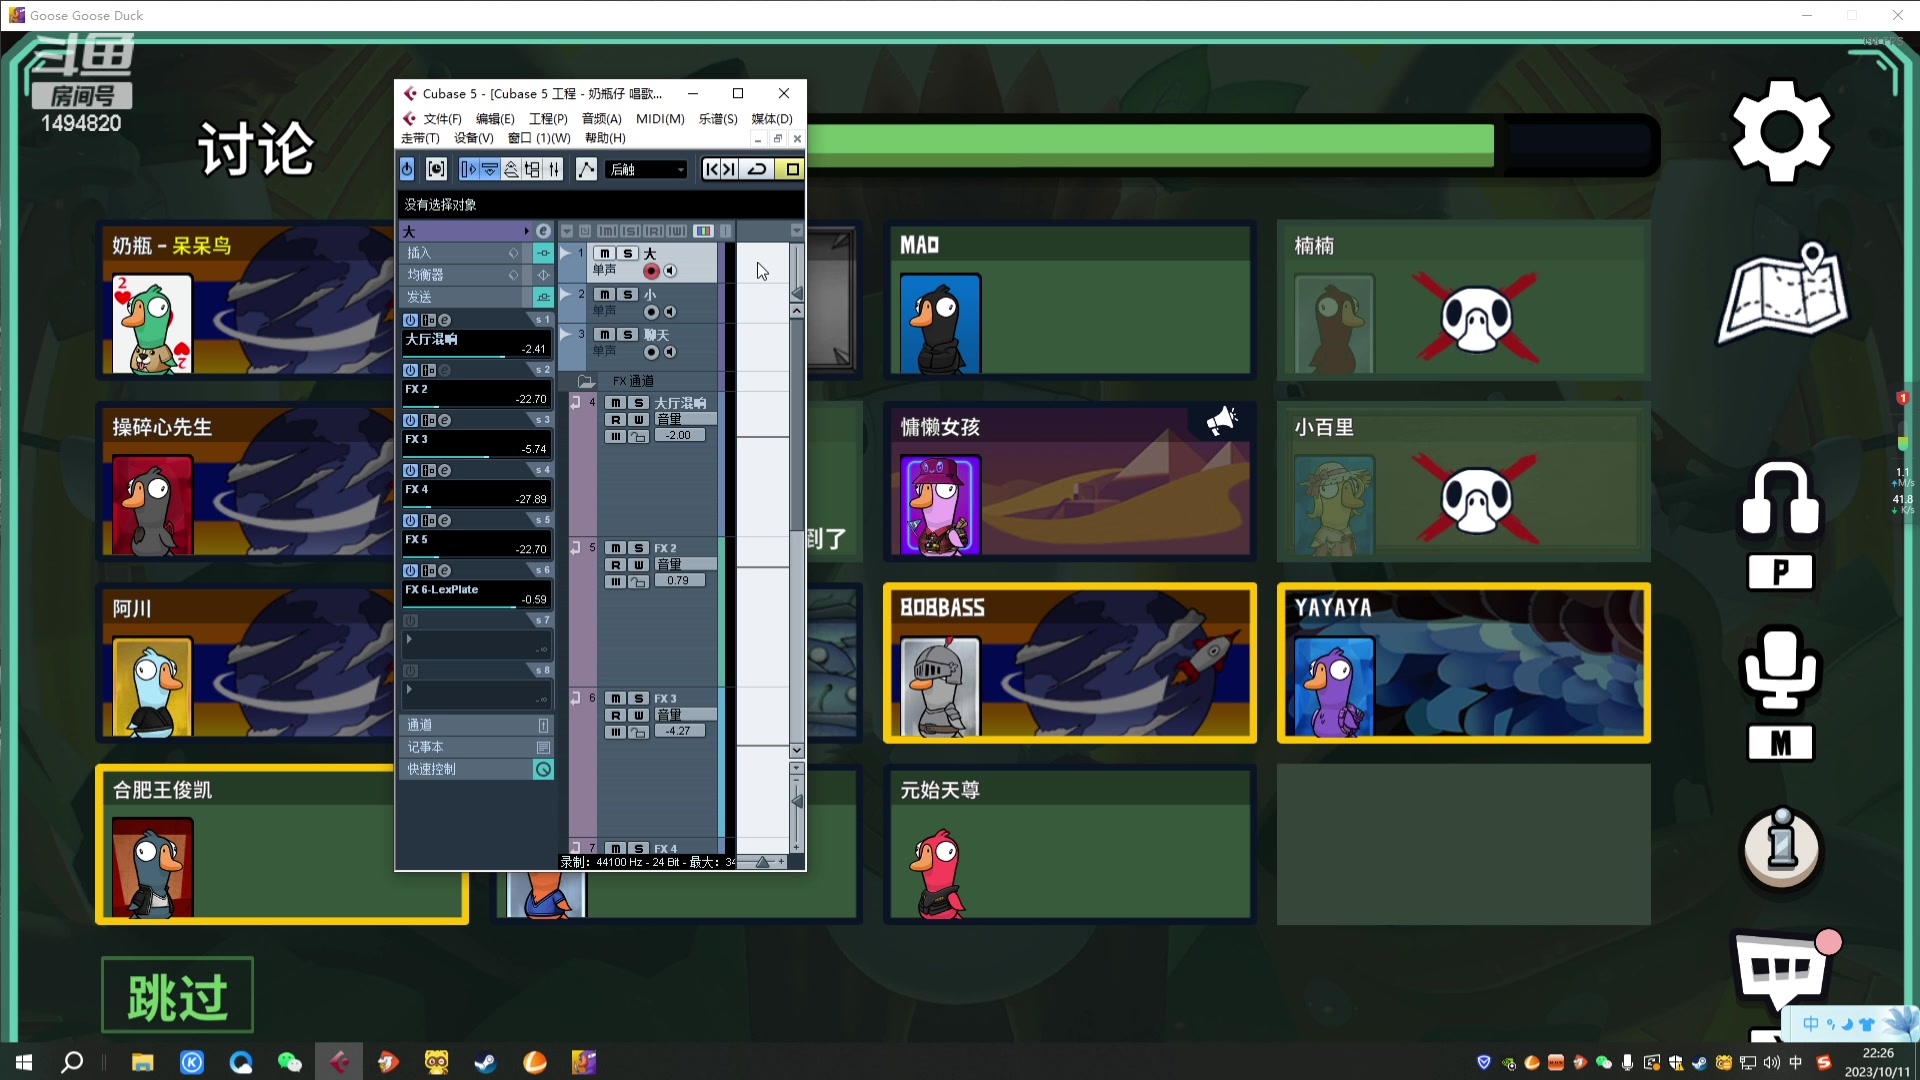Go to next marker in Cubase transport
This screenshot has height=1080, width=1920.
(729, 169)
